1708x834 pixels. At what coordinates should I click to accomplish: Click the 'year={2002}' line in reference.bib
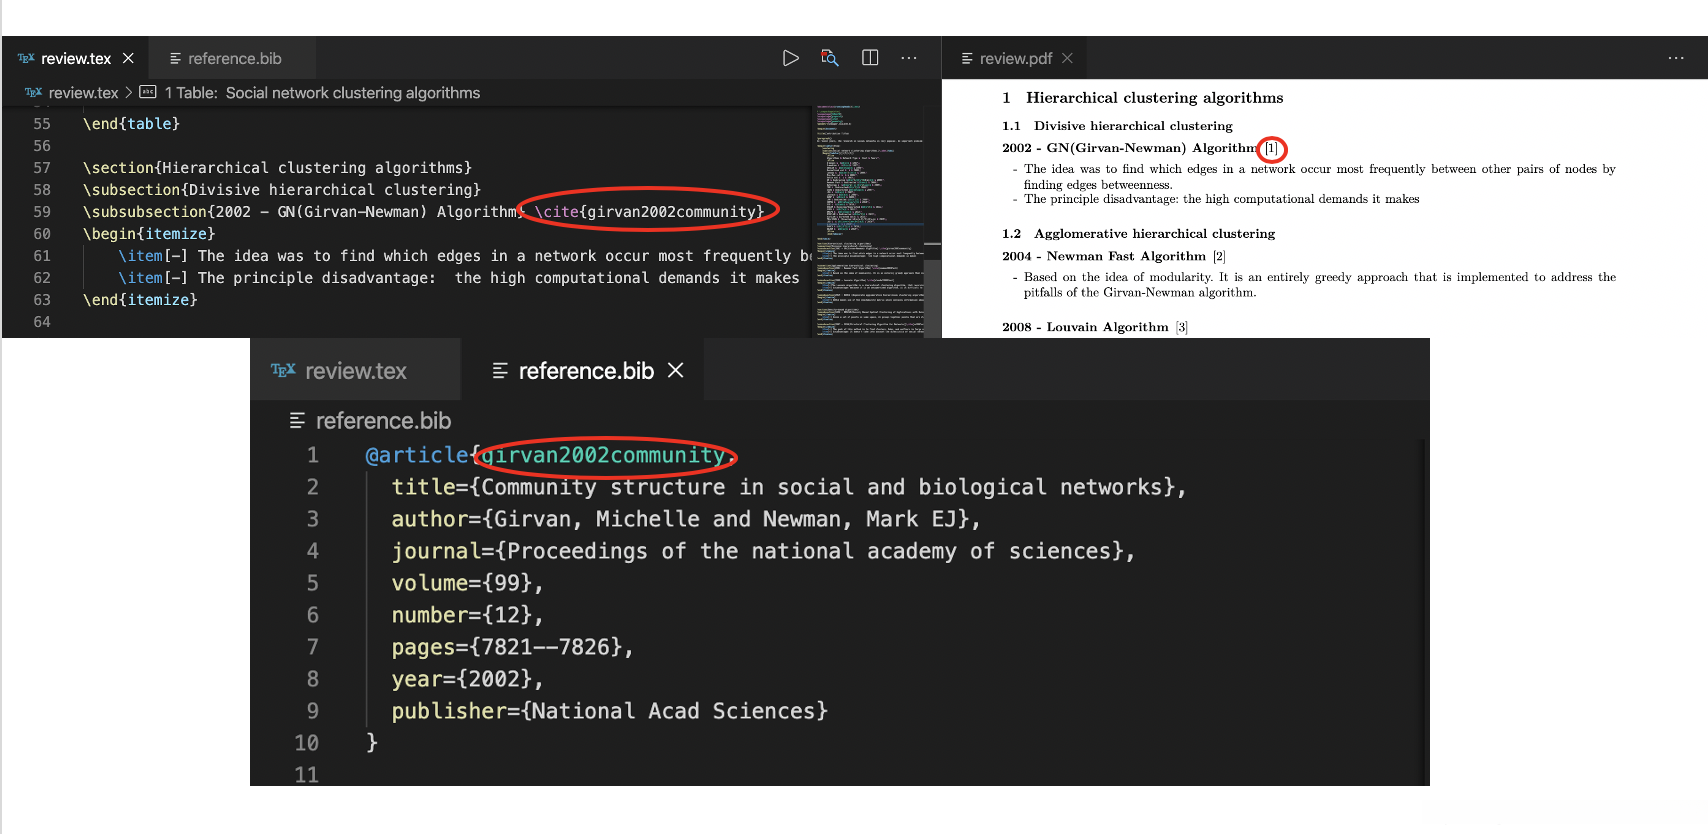[467, 679]
